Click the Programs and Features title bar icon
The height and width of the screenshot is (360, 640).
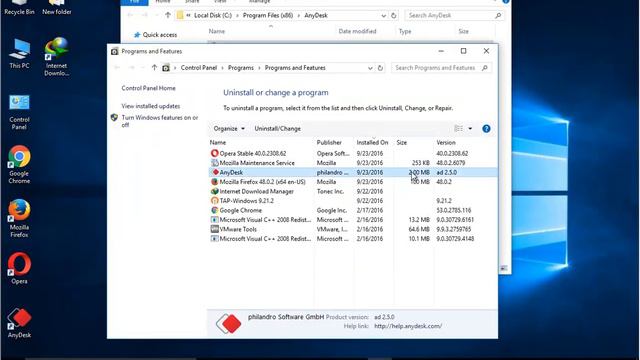tap(115, 51)
